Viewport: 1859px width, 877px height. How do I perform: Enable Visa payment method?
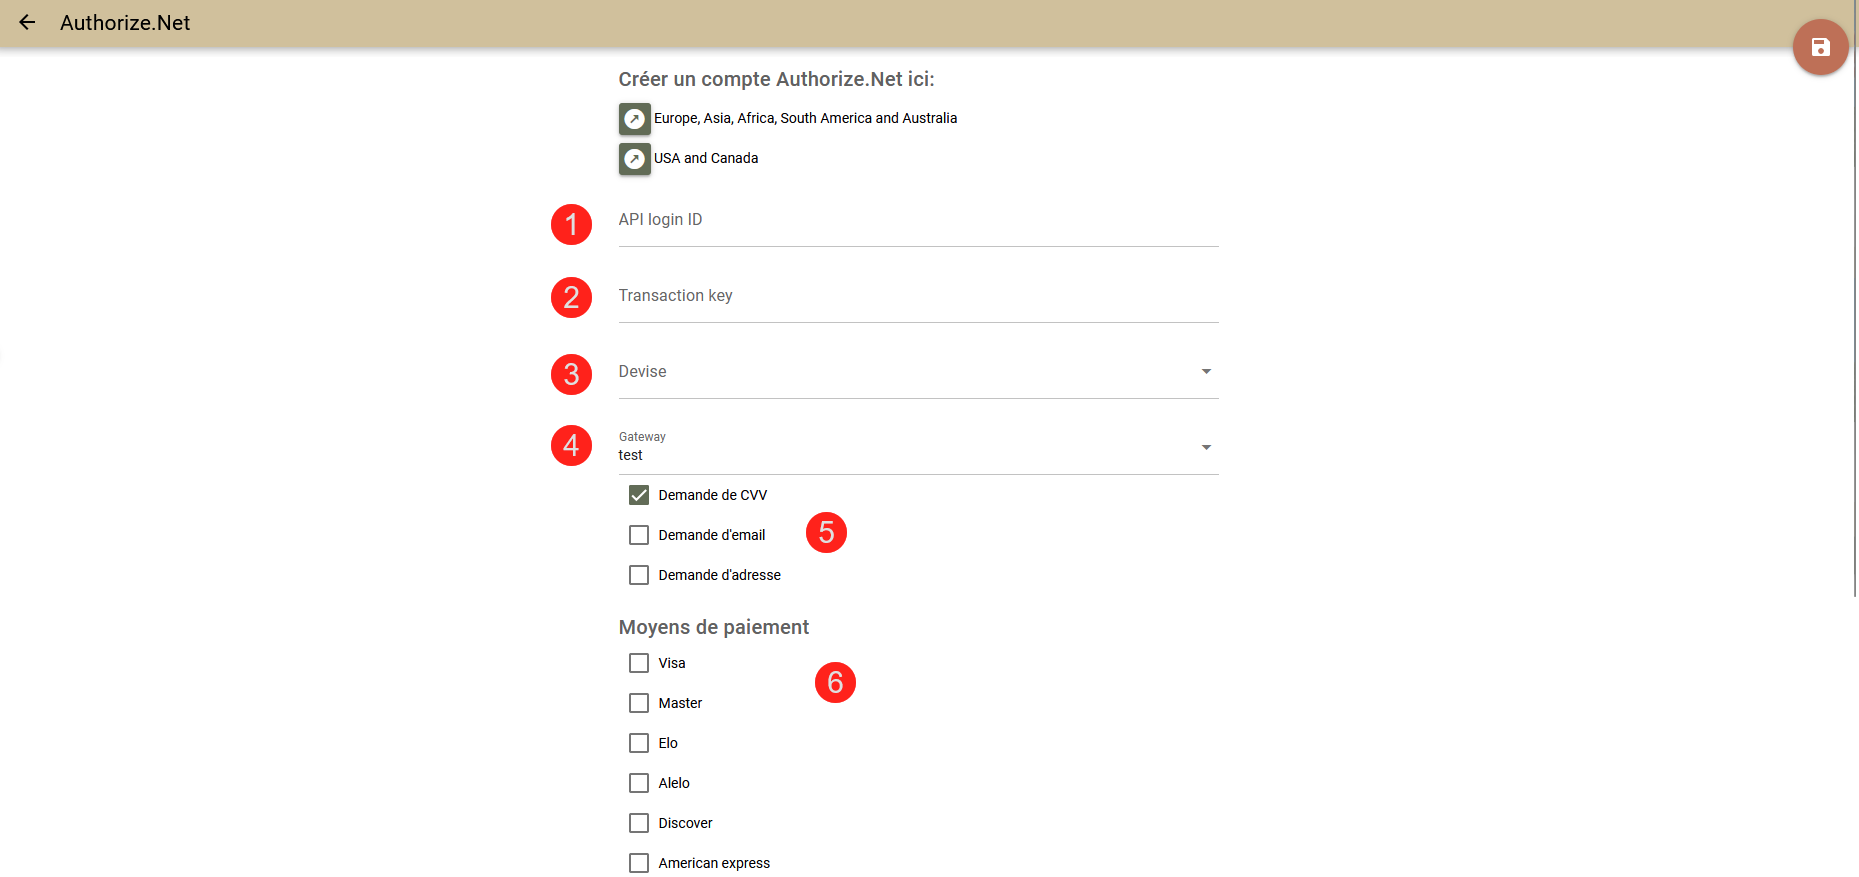click(639, 663)
